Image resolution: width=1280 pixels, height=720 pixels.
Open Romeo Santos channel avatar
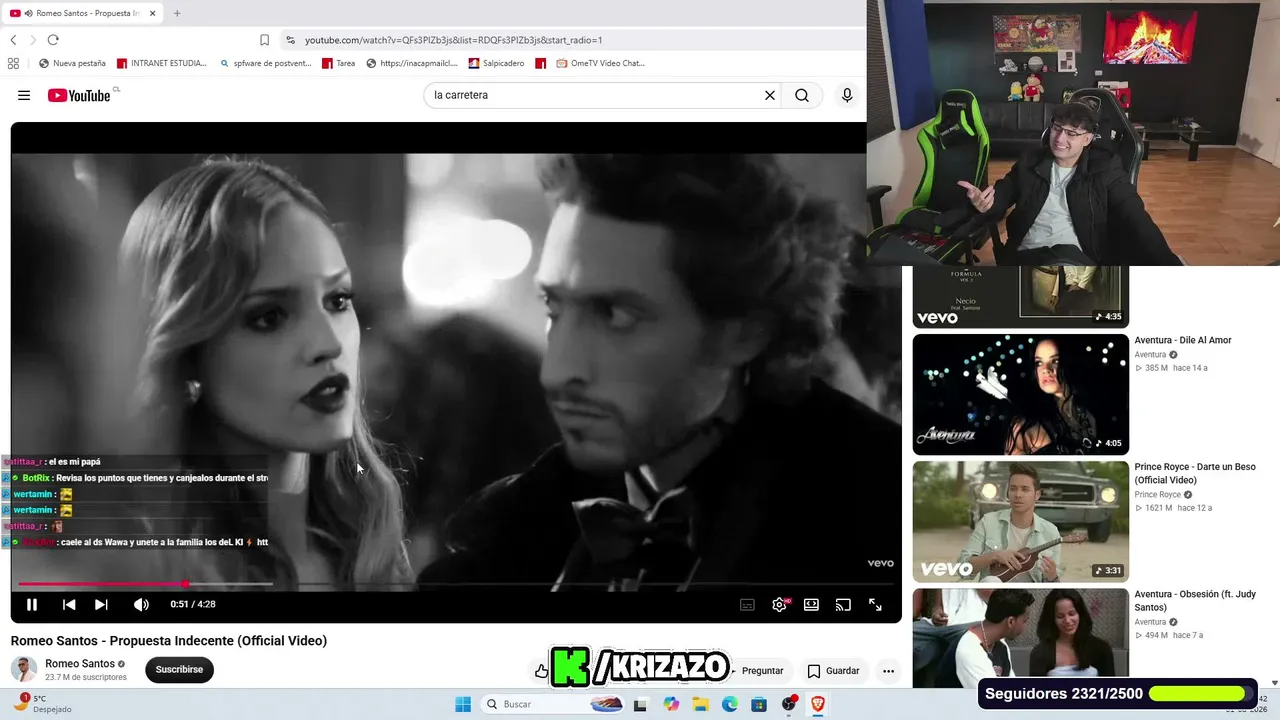[24, 670]
